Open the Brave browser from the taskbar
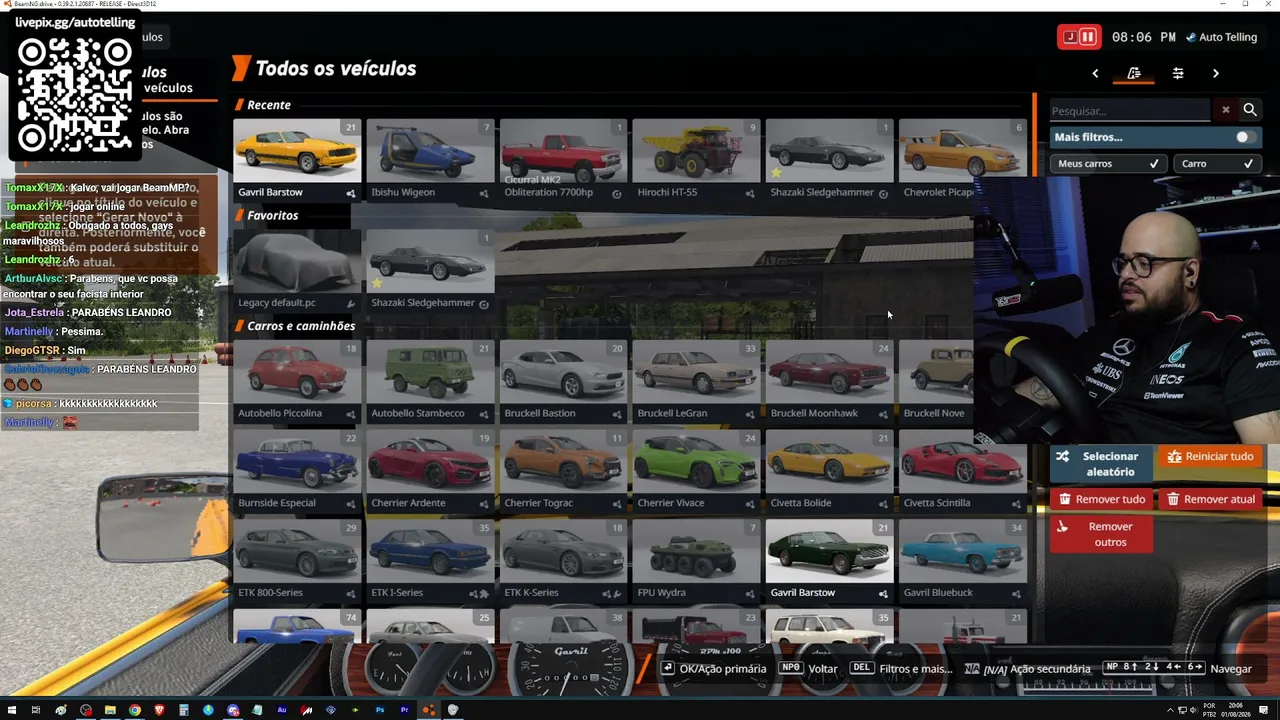The height and width of the screenshot is (720, 1280). (x=159, y=710)
